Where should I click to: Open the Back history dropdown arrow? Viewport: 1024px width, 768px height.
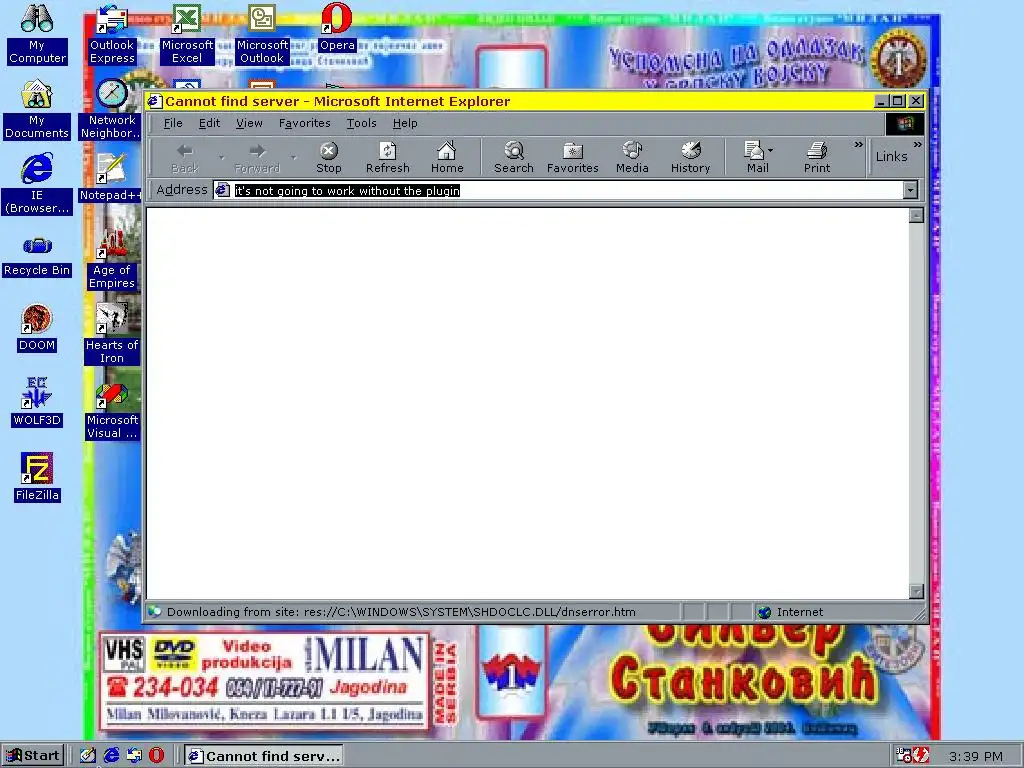coord(222,157)
